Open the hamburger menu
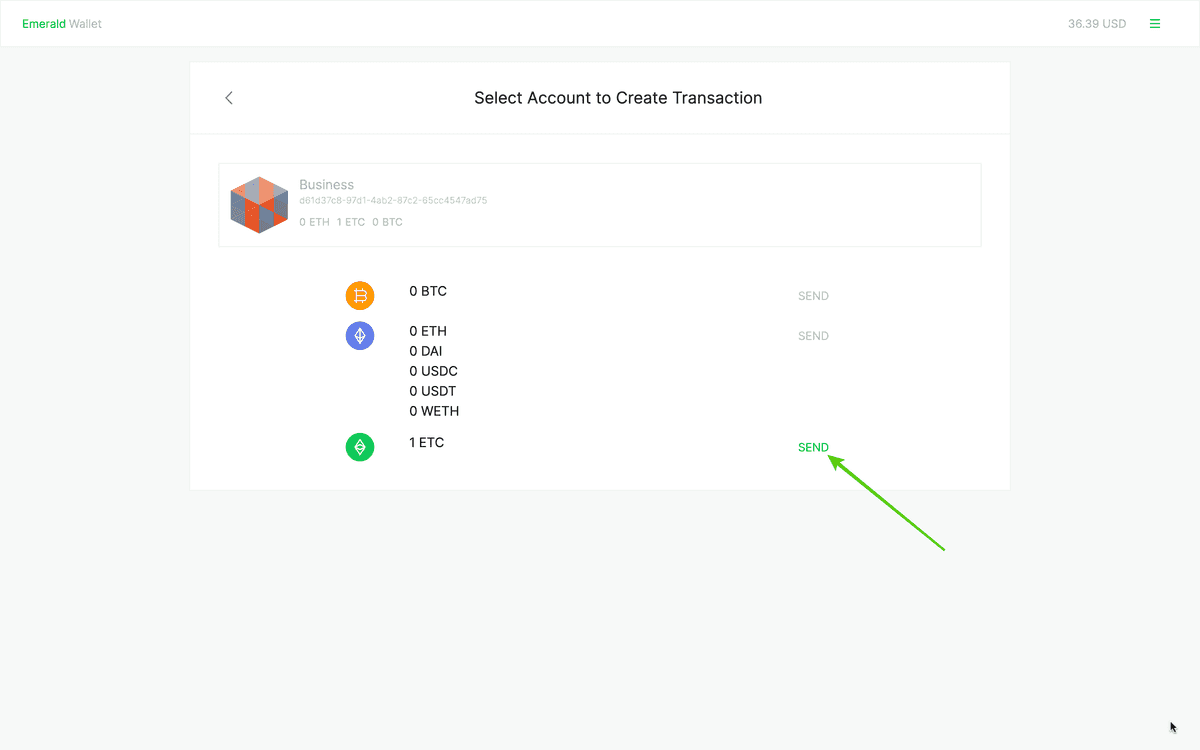Screen dimensions: 1200x750 click(1155, 23)
